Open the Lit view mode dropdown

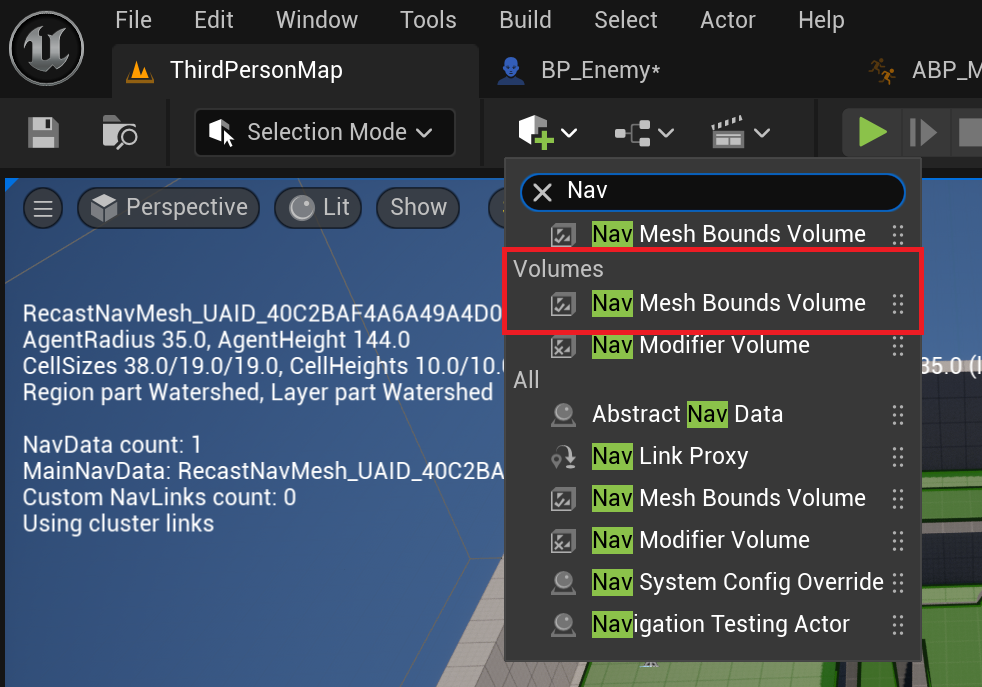pos(318,208)
